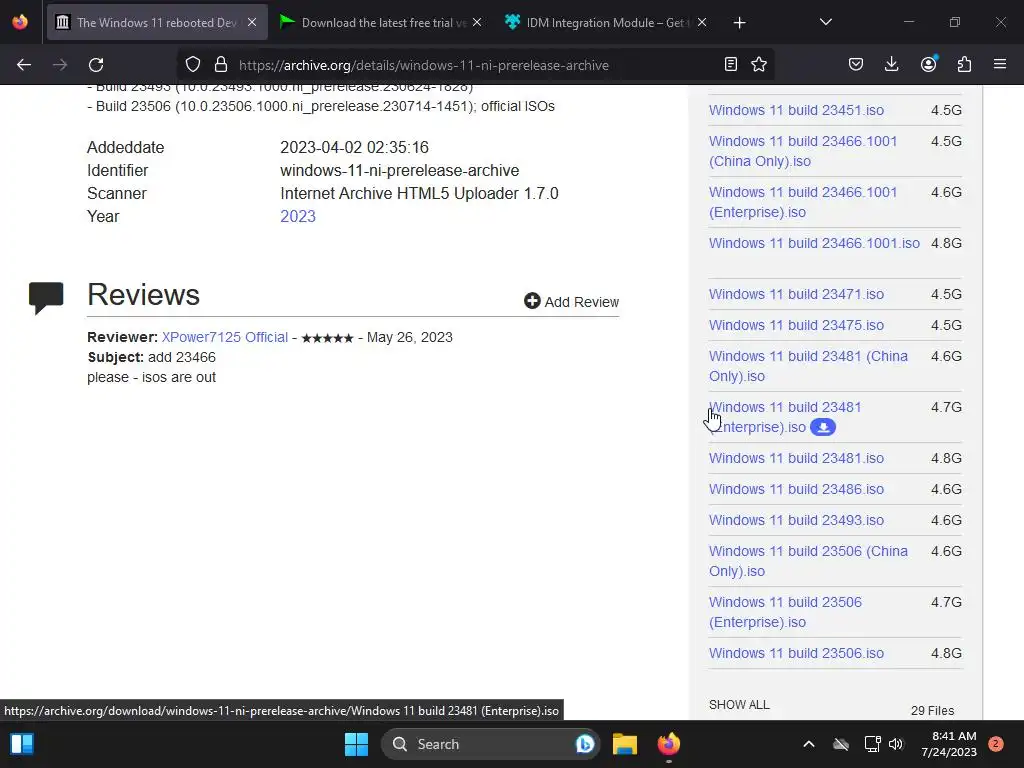Download Windows 11 build 23481 (China Only).iso

[808, 366]
